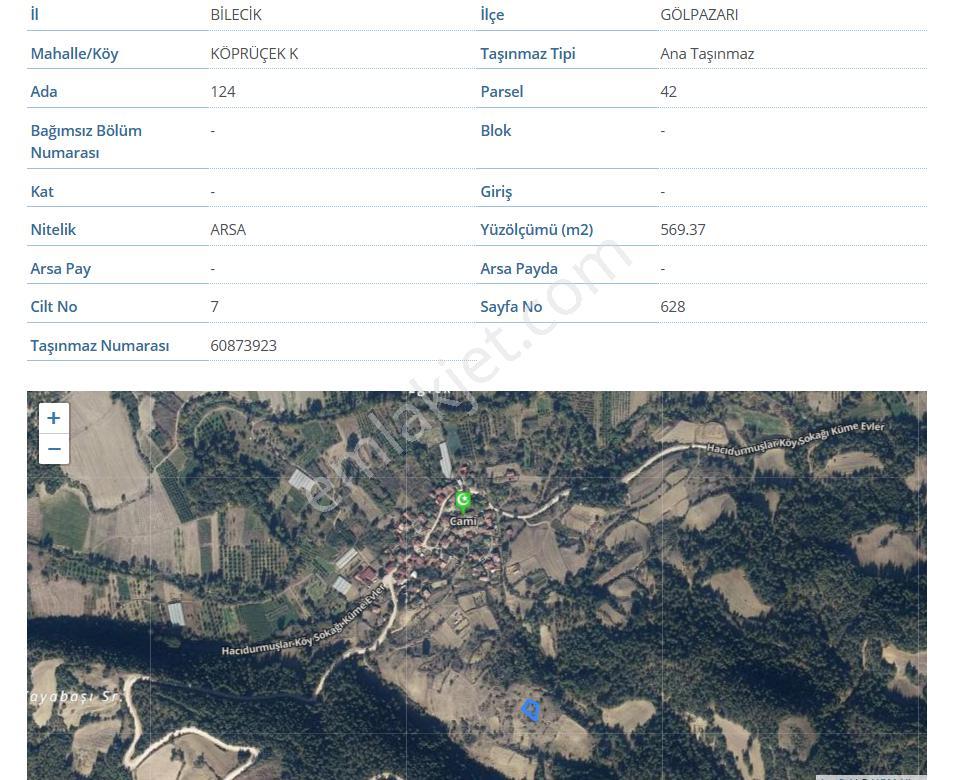Click the KÖPRÜÇEK K neighborhood value
This screenshot has width=957, height=780.
click(x=254, y=54)
